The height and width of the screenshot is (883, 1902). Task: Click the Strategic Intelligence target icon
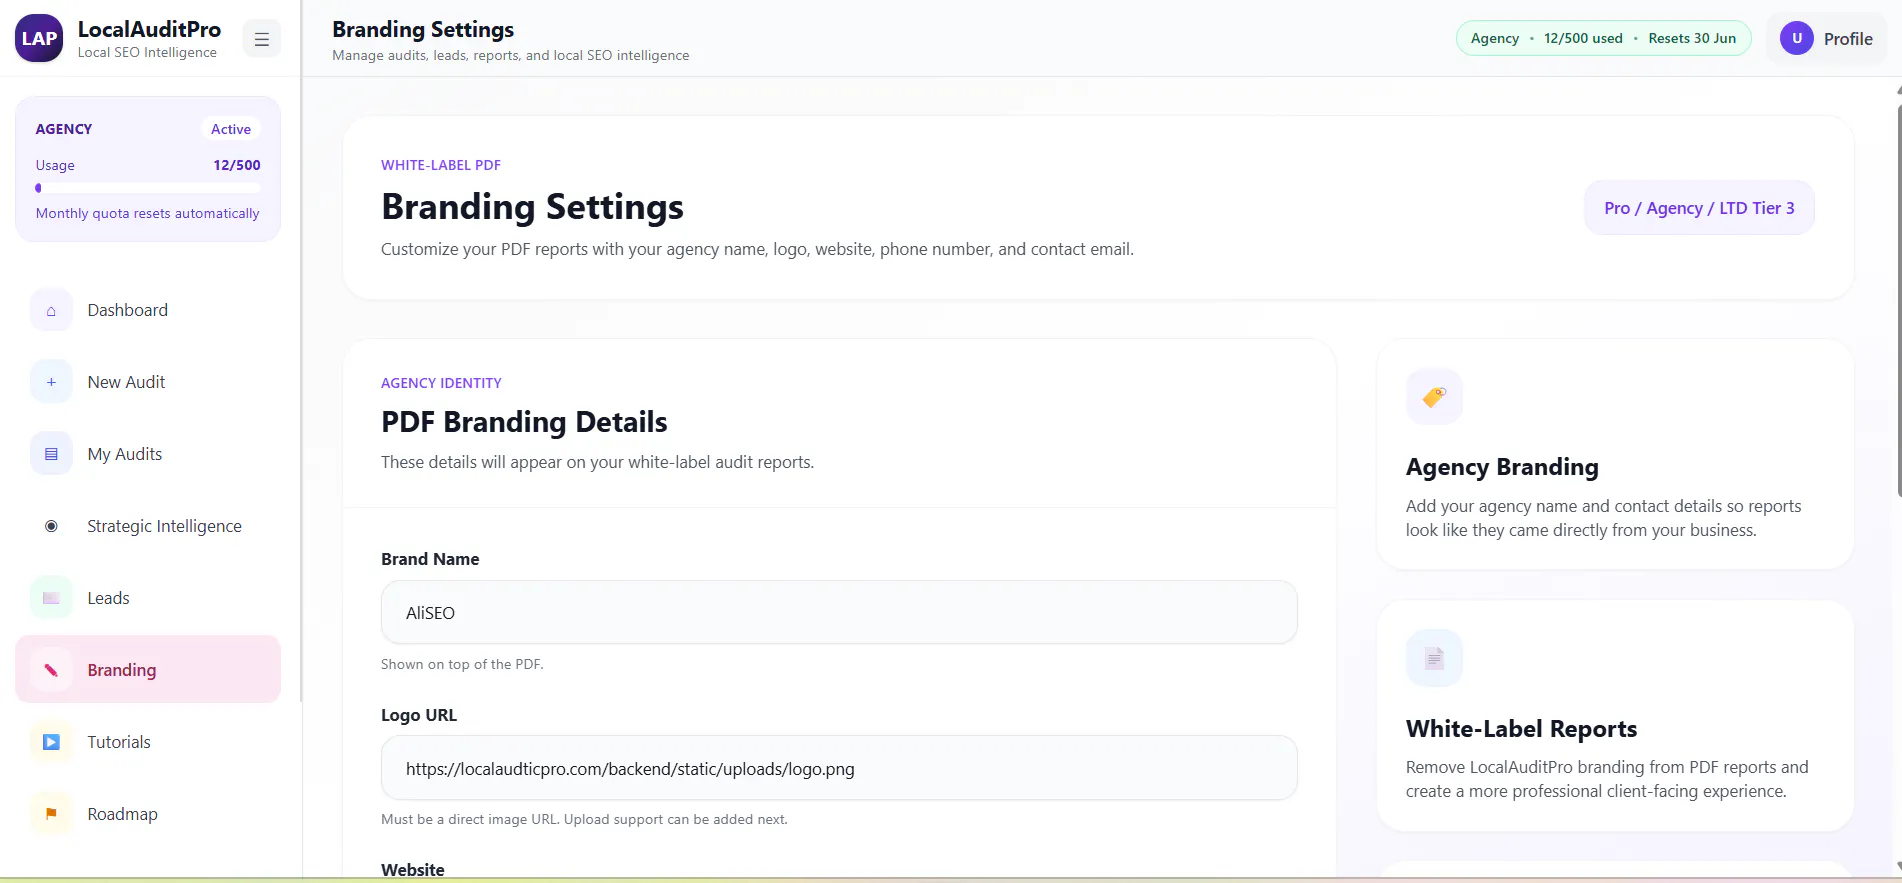click(51, 526)
